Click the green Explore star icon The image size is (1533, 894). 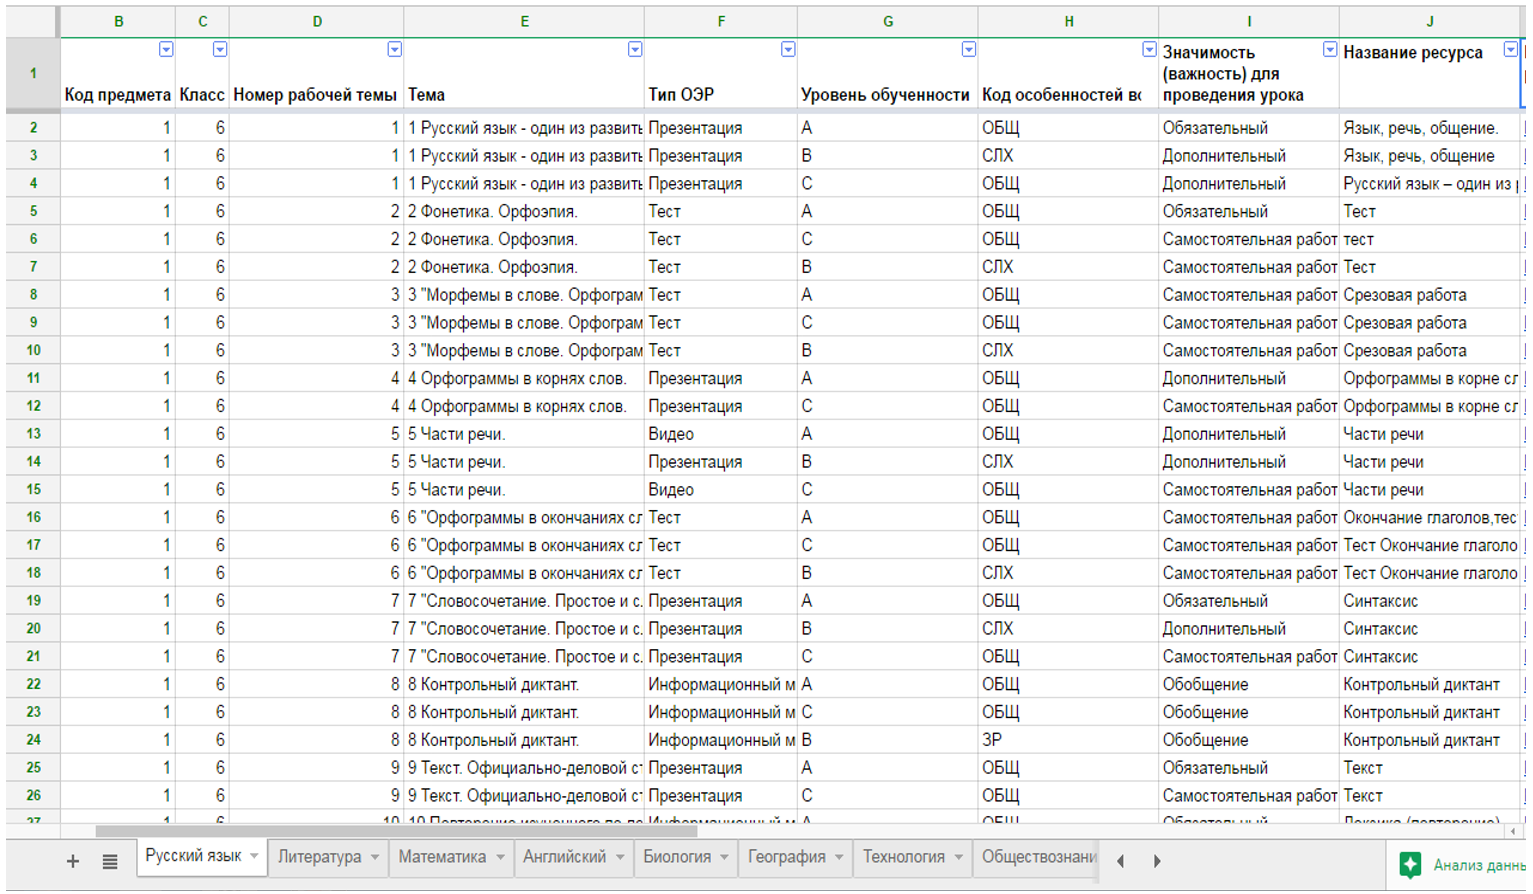point(1410,865)
